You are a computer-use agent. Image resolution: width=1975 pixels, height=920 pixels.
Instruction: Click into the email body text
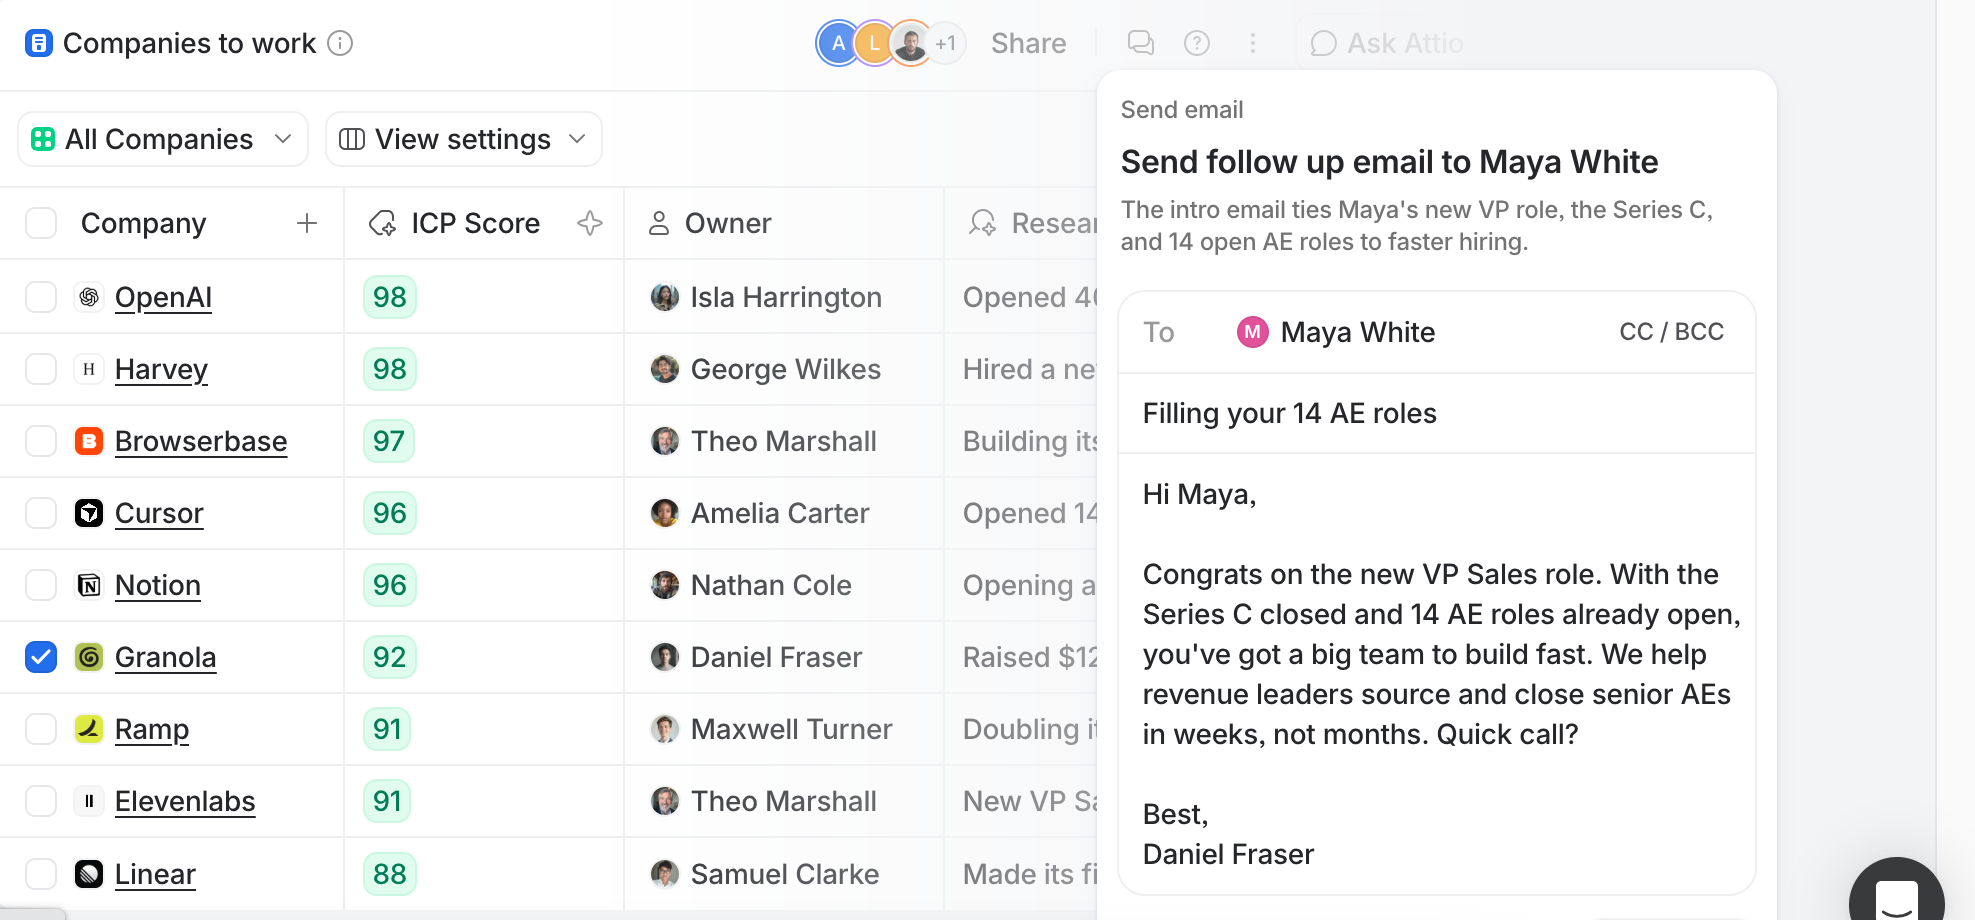(1436, 673)
